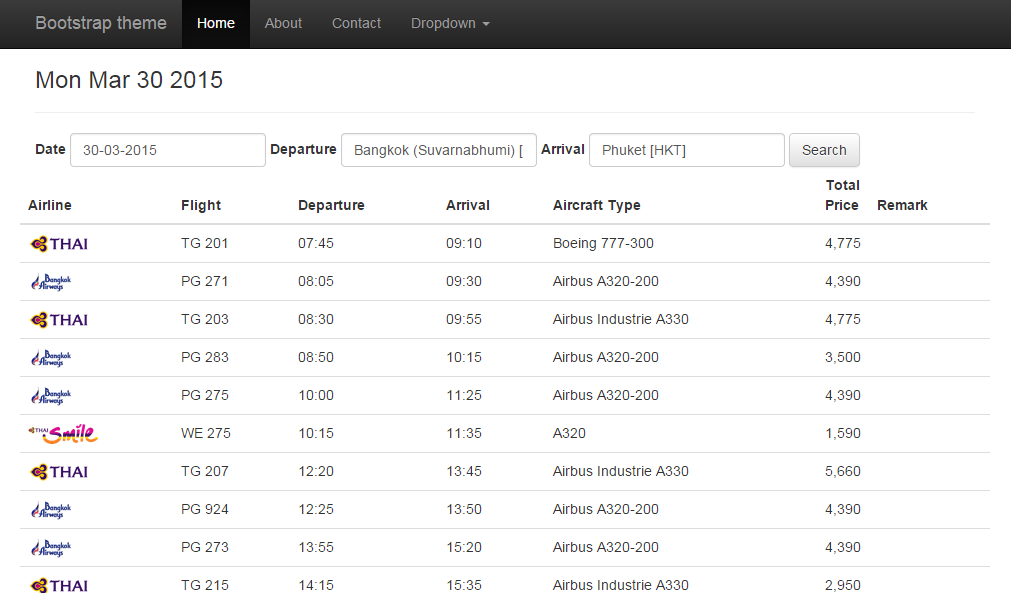
Task: Click departure time 08:30
Action: (x=316, y=319)
